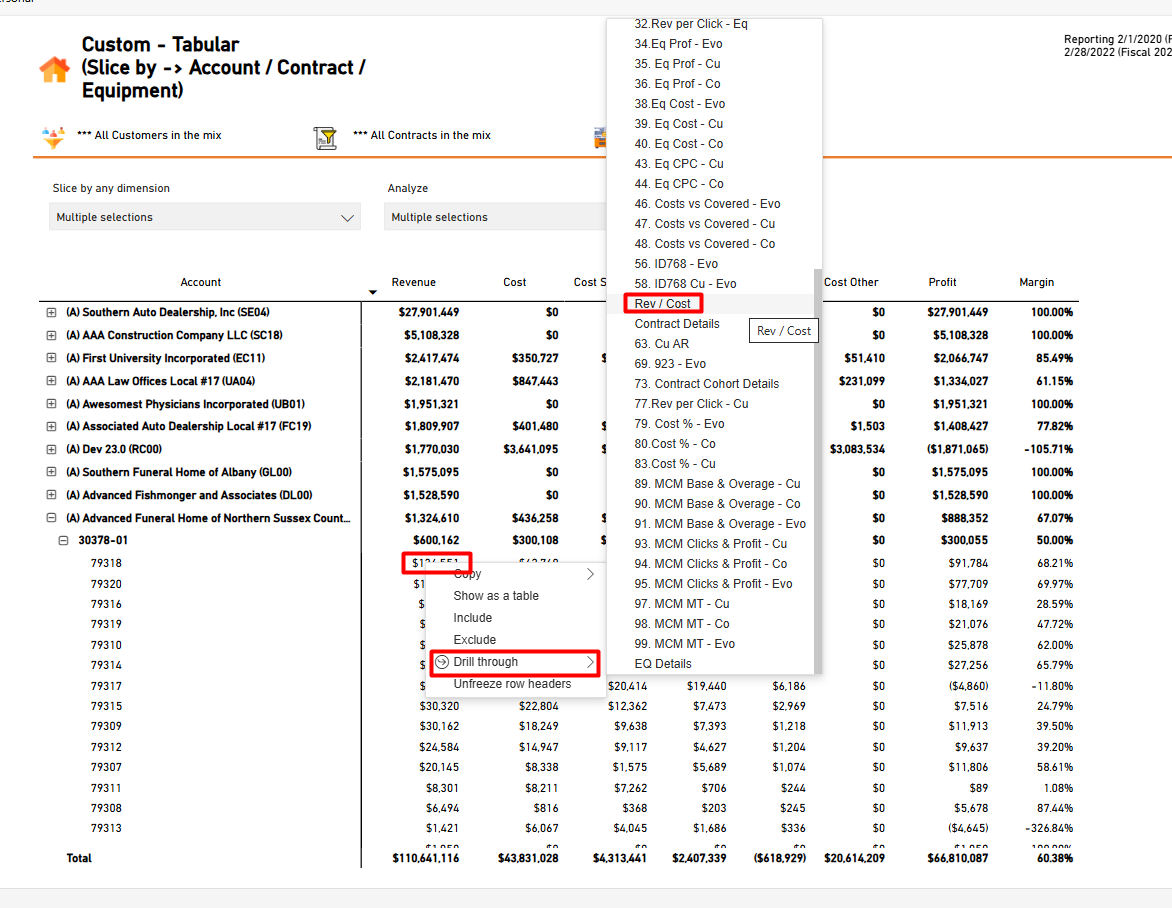Expand Southern Funeral Home of Albany row
This screenshot has width=1172, height=908.
click(51, 472)
